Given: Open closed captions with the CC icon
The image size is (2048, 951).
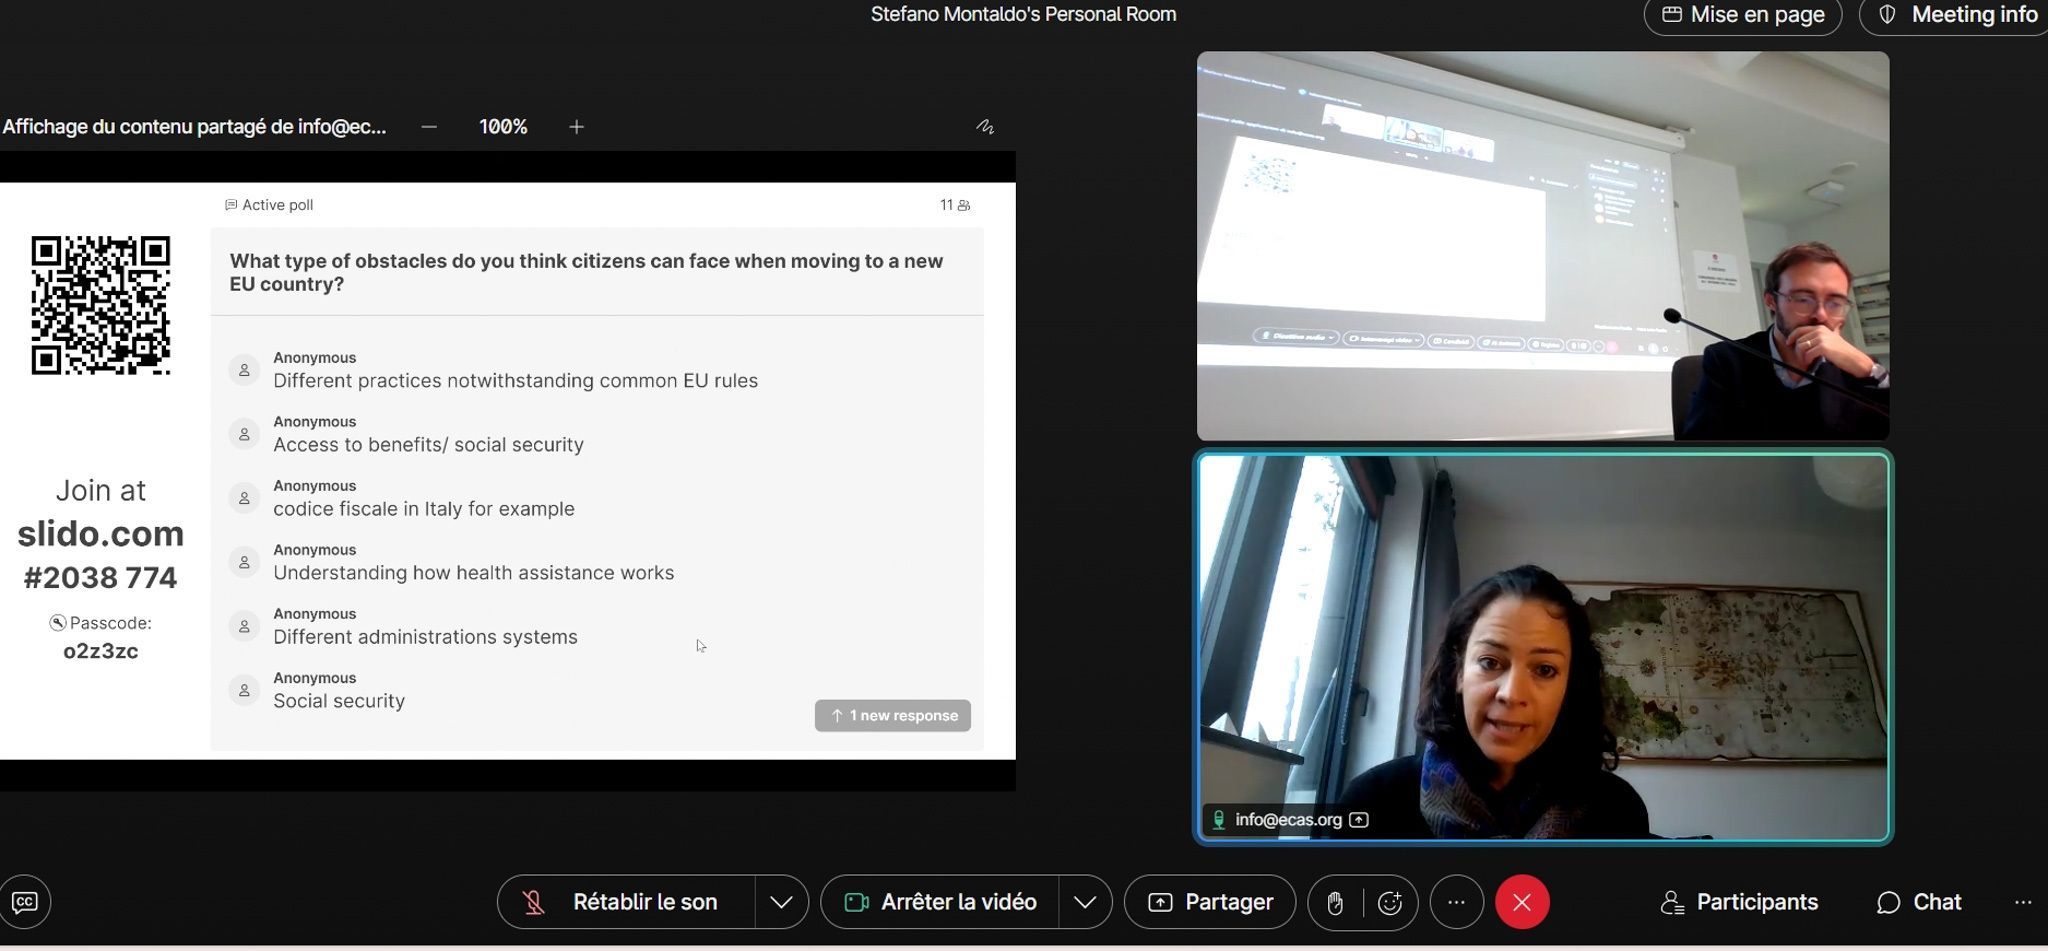Looking at the screenshot, I should [25, 902].
